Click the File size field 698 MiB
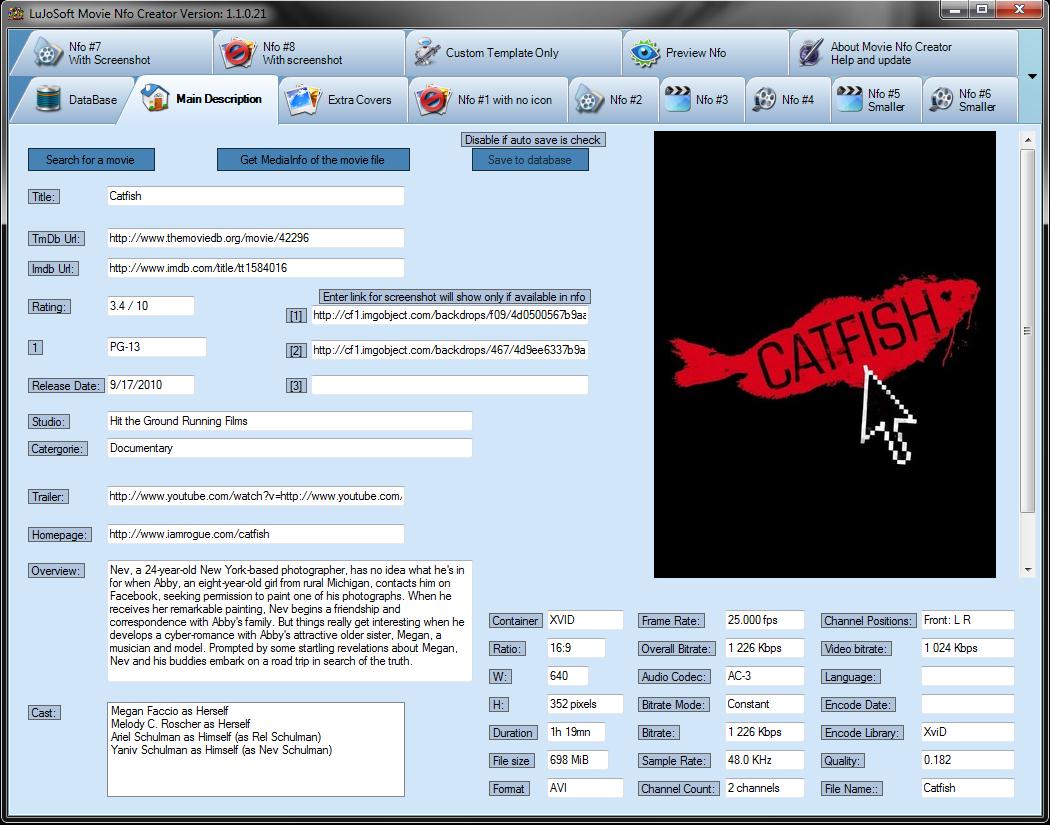Viewport: 1050px width, 825px height. 577,760
